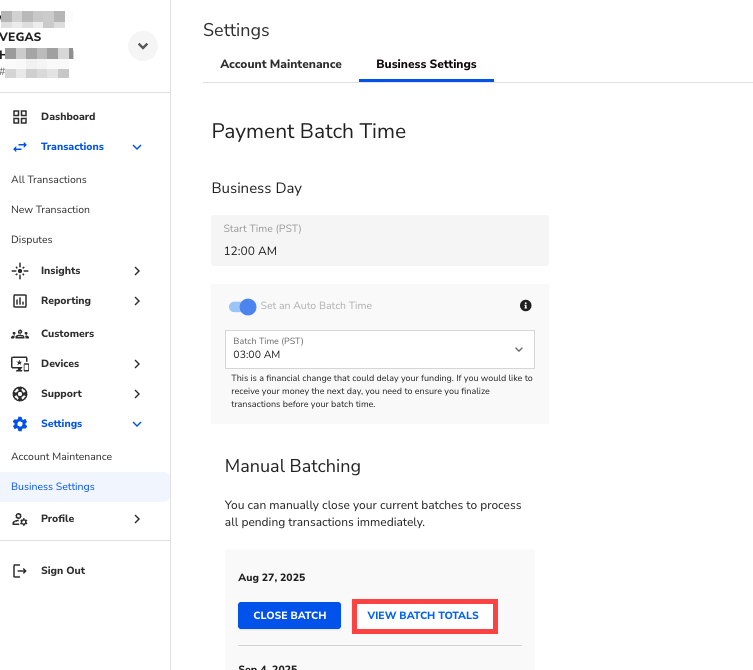753x670 pixels.
Task: Expand the account selector chevron
Action: tap(143, 46)
